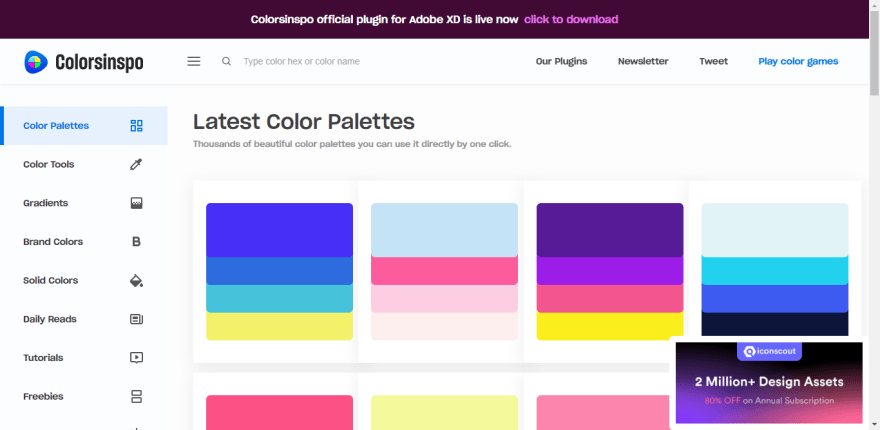The height and width of the screenshot is (430, 880).
Task: Click the Colorsinspo logo icon
Action: click(x=36, y=62)
